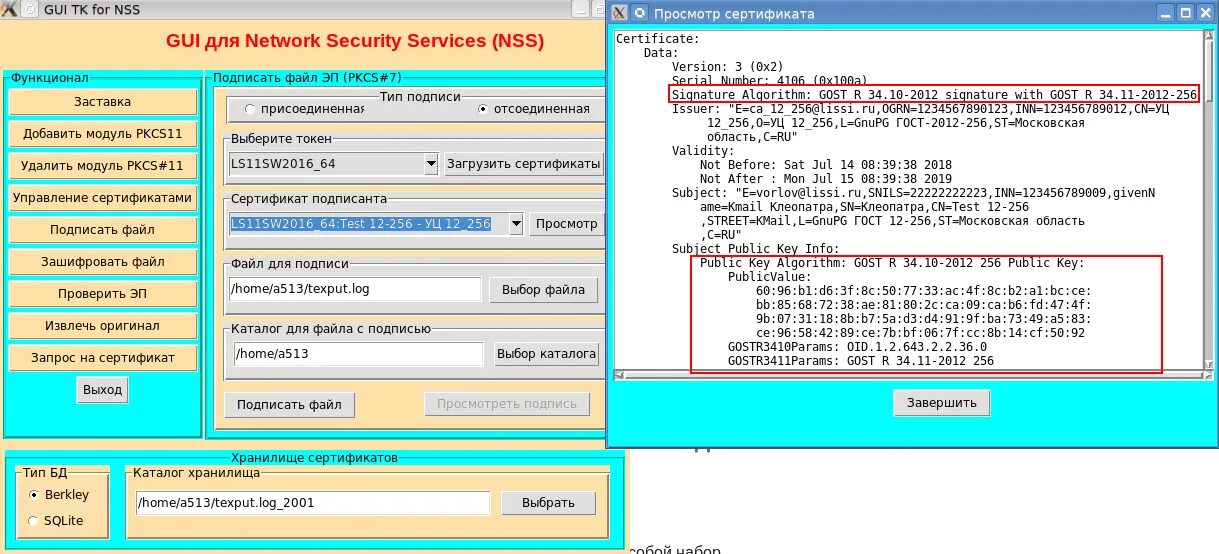The height and width of the screenshot is (554, 1219).
Task: Click the disabled Просмотреть подпись button
Action: click(506, 404)
